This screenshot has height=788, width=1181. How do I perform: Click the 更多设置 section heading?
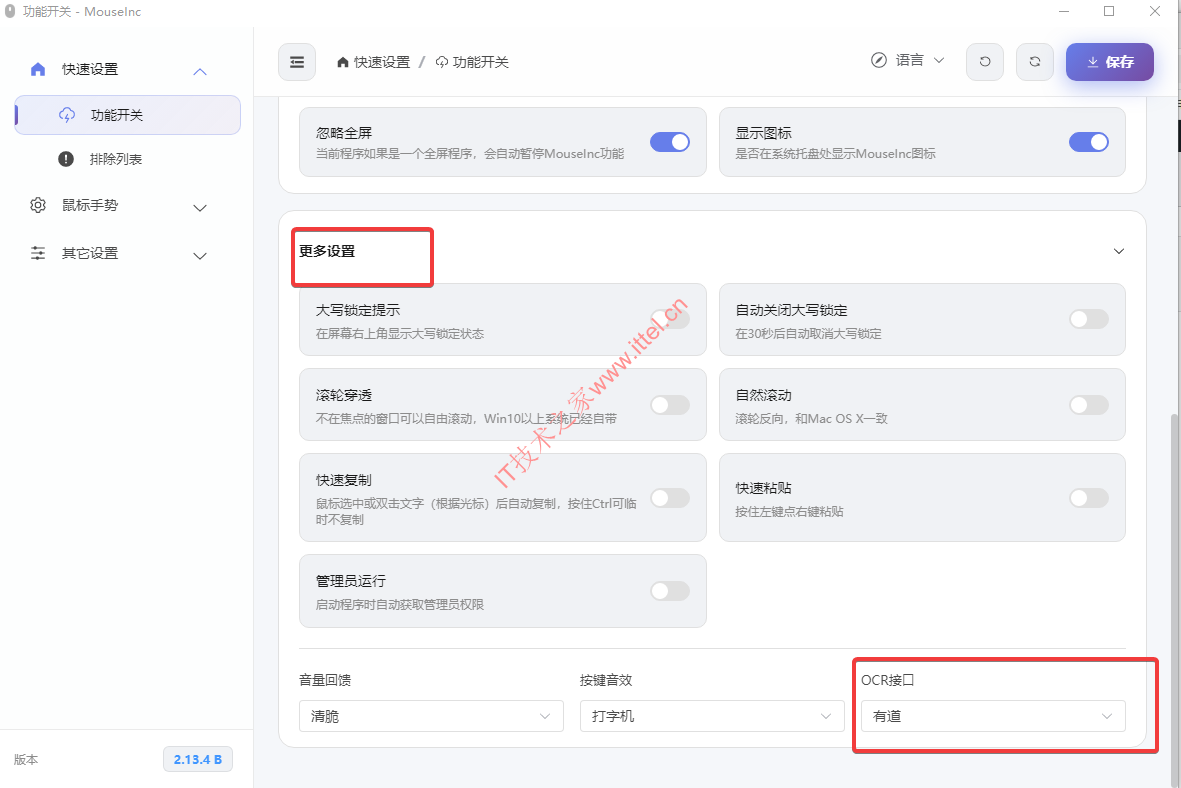click(327, 251)
